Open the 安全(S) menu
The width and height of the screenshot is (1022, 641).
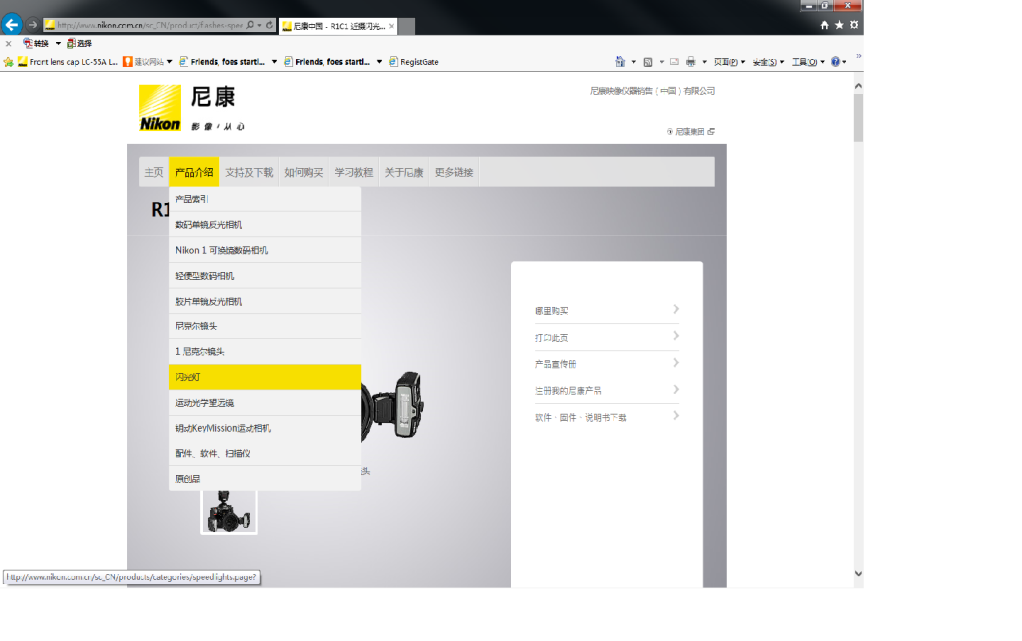coord(768,62)
